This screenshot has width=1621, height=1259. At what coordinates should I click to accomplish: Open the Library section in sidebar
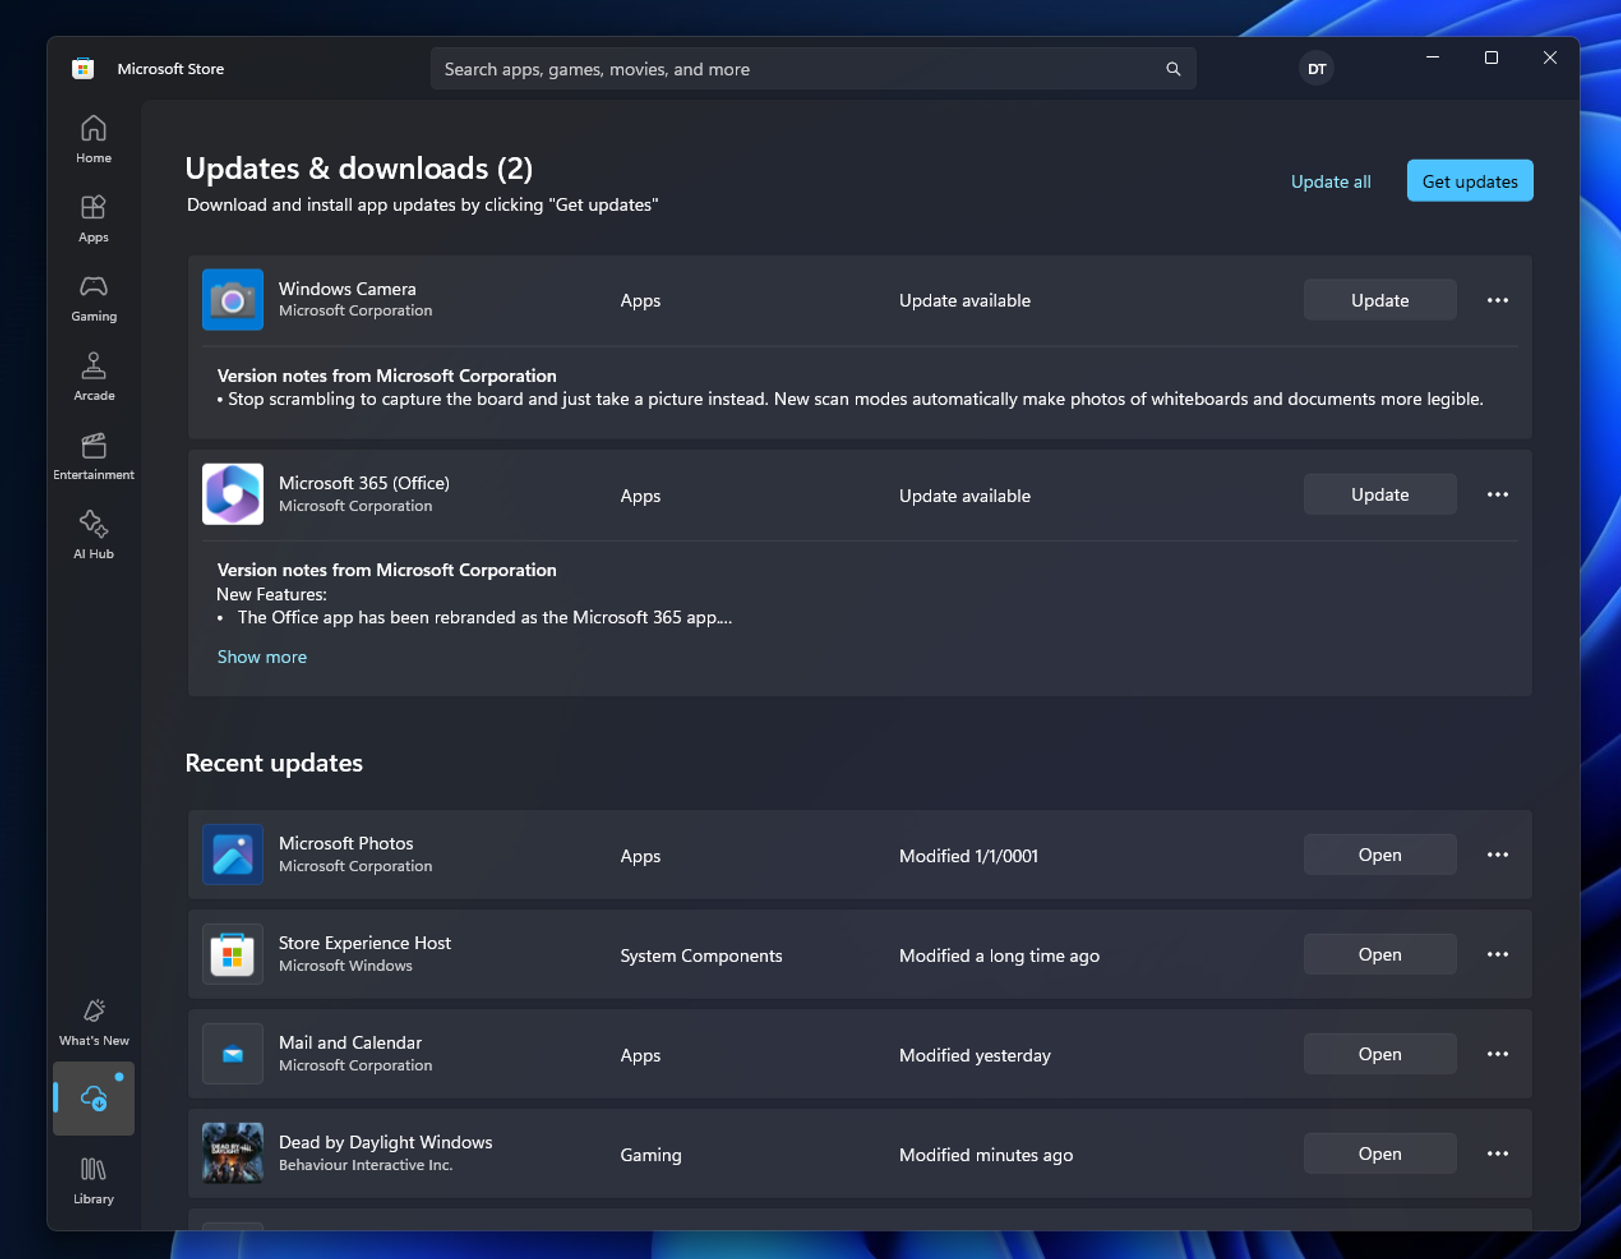click(x=93, y=1180)
